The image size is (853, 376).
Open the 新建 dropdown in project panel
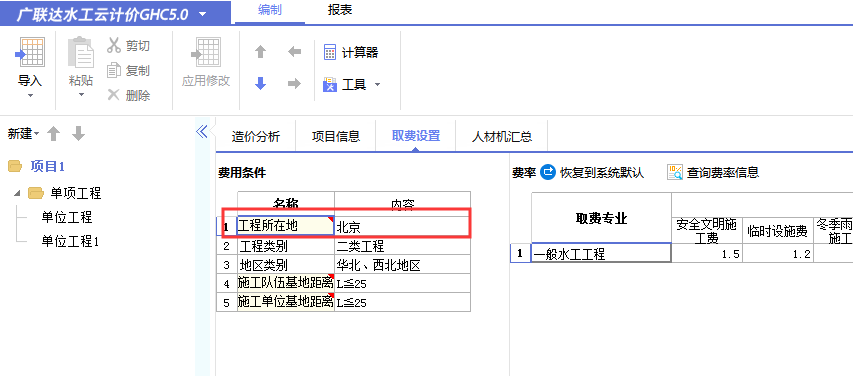23,134
